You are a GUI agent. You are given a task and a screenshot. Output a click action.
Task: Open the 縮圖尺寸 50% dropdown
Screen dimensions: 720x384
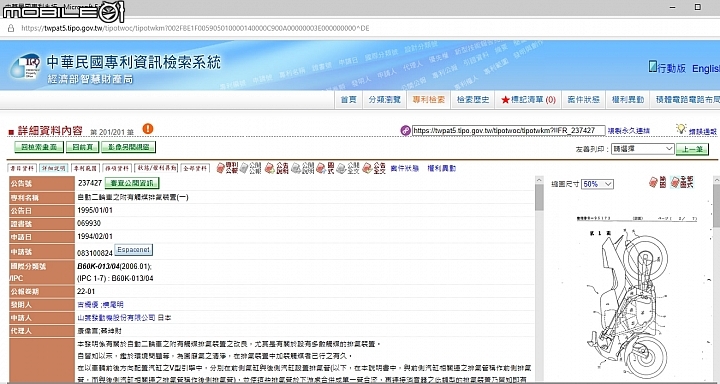tap(597, 184)
